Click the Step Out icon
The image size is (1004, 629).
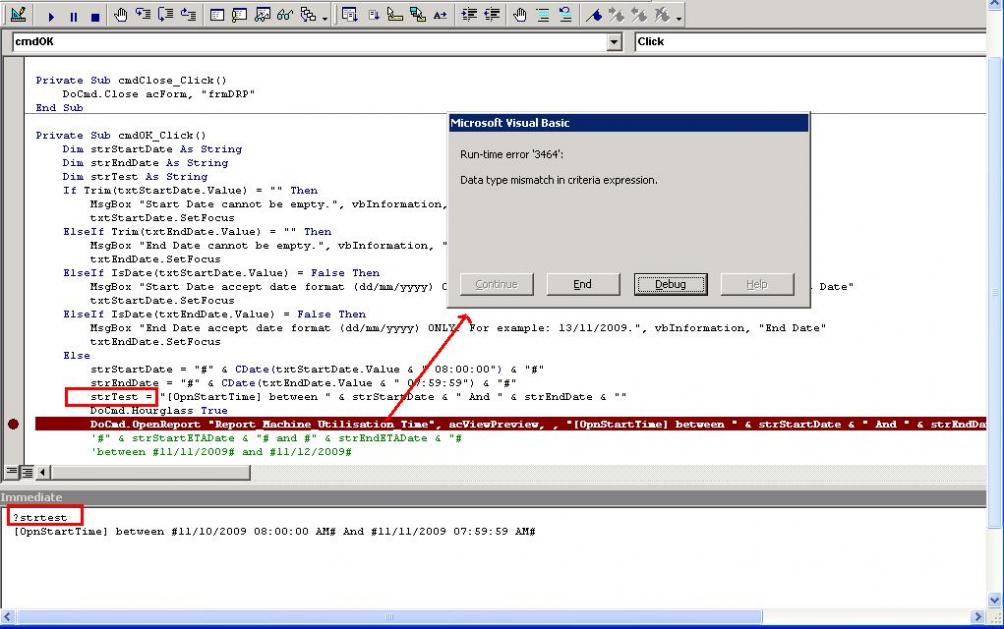point(188,15)
